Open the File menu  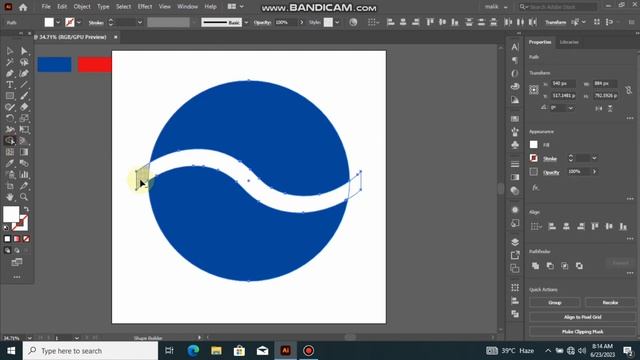46,7
